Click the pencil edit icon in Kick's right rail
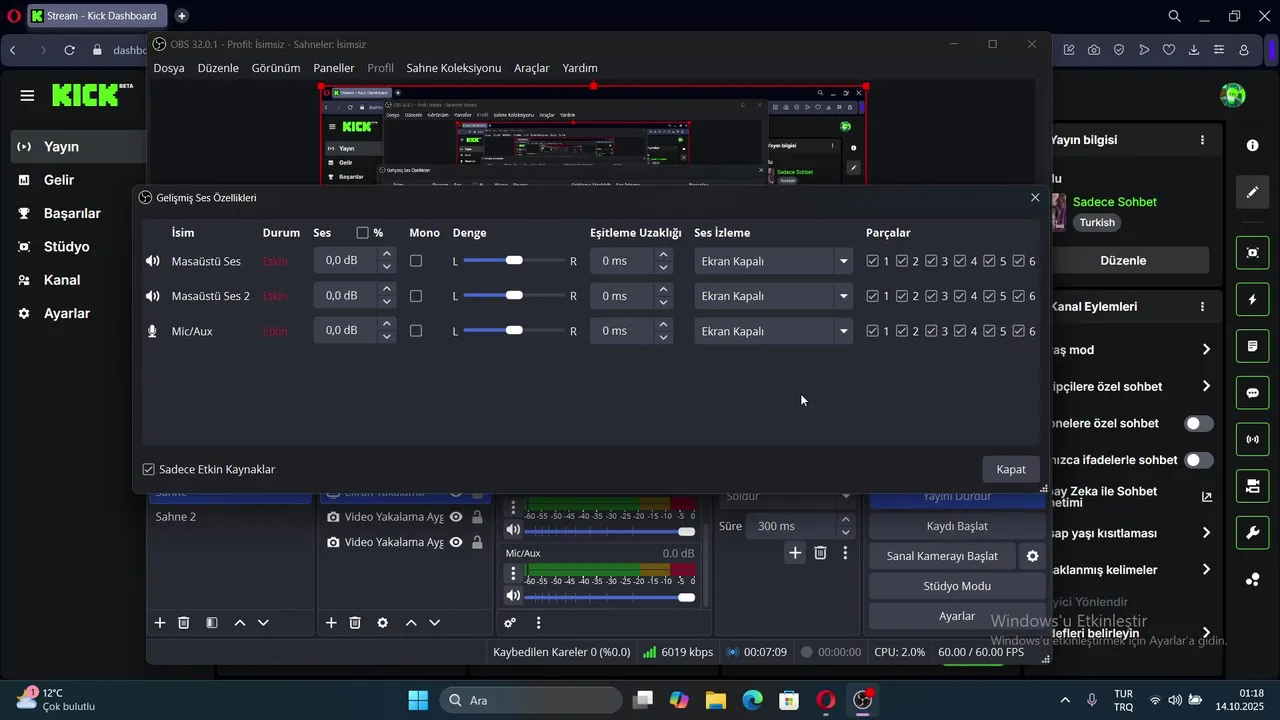This screenshot has height=720, width=1280. 1253,192
